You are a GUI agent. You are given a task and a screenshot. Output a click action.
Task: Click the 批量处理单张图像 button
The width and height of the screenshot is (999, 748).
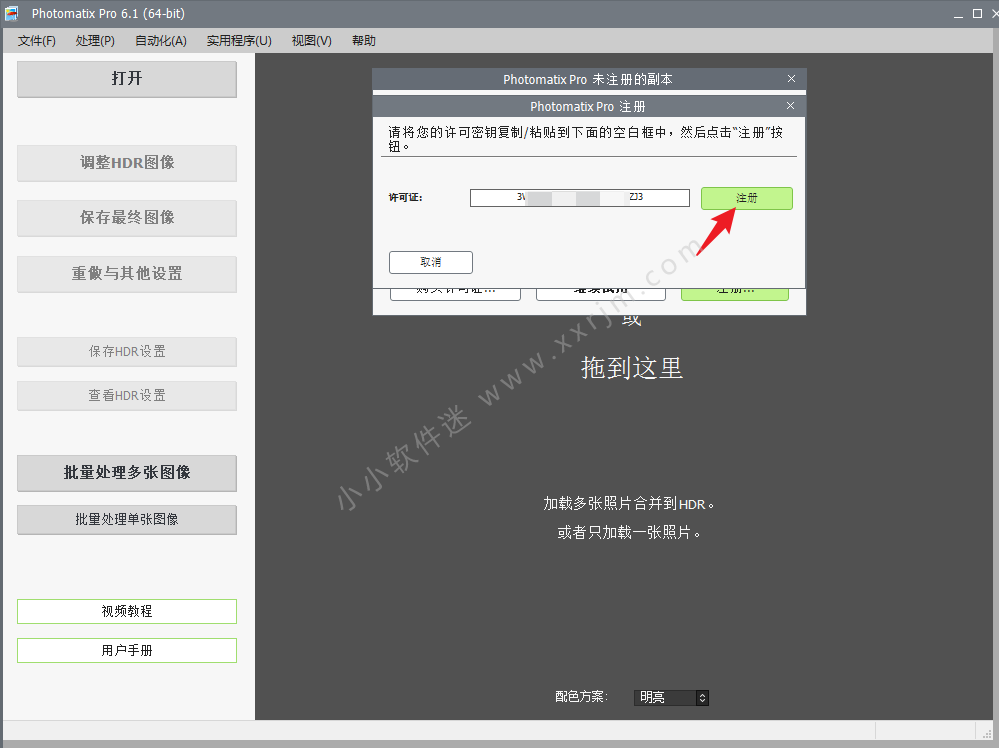click(x=127, y=520)
